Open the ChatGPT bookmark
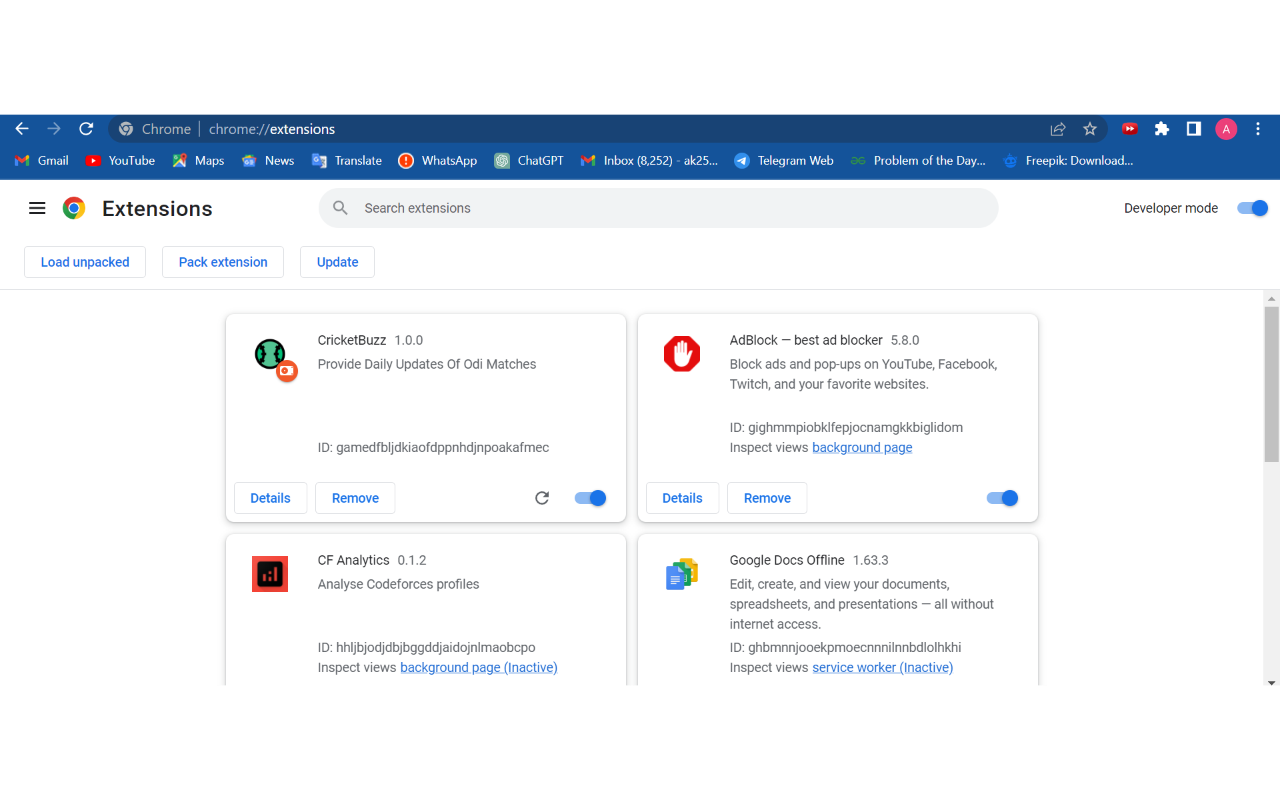 [x=529, y=160]
